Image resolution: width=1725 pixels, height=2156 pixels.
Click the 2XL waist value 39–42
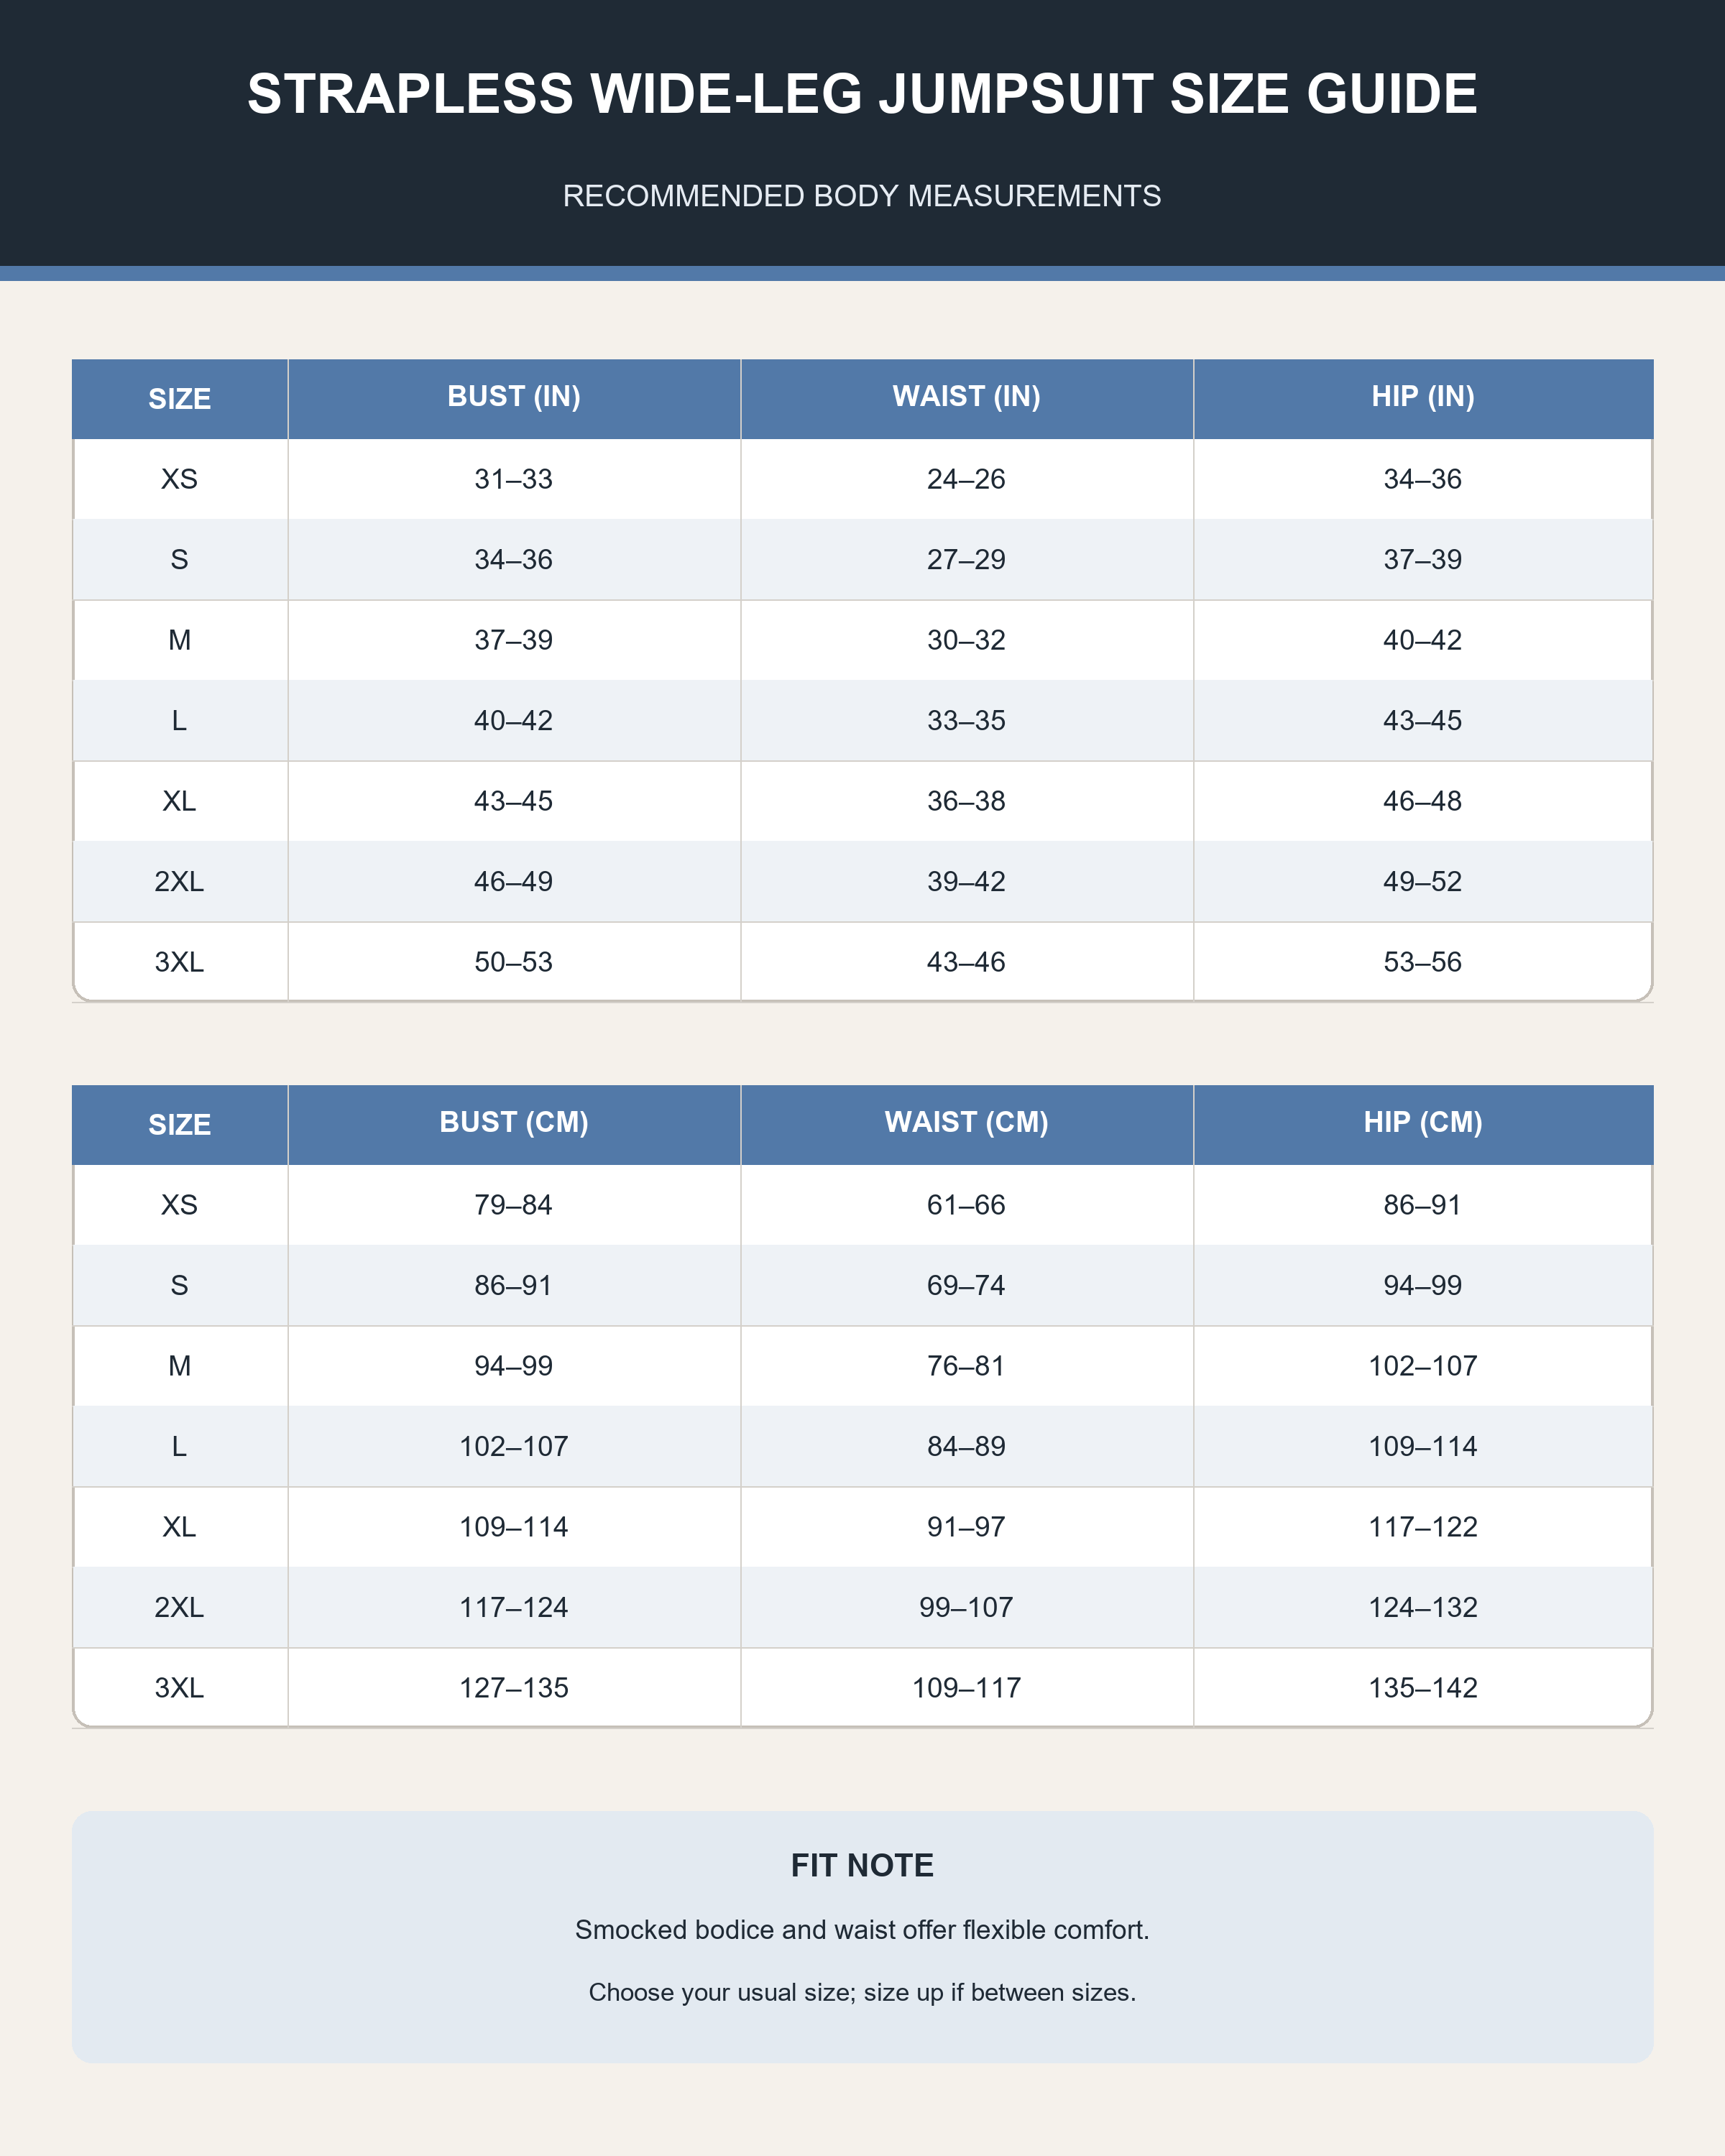coord(966,882)
